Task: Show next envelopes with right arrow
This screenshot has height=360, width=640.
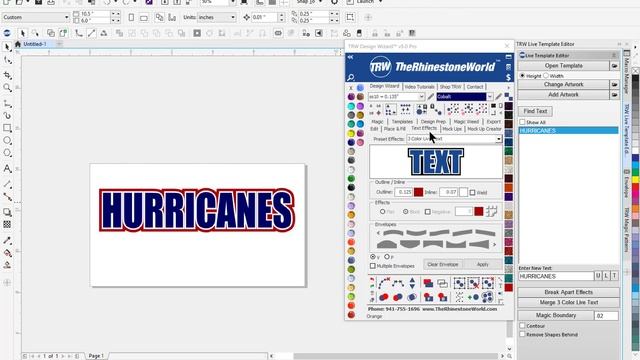Action: tap(494, 245)
